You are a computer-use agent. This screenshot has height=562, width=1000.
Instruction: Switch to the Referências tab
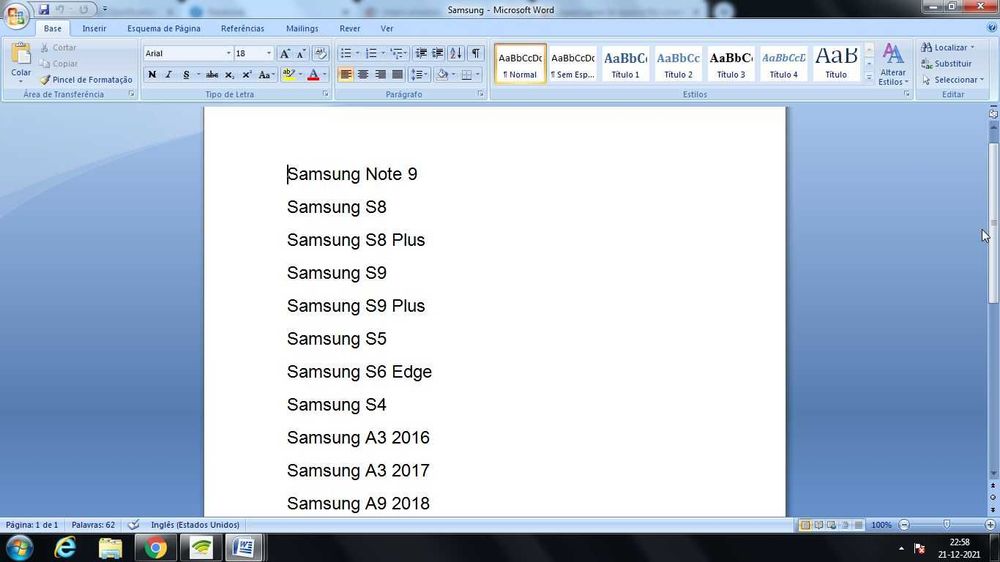242,29
